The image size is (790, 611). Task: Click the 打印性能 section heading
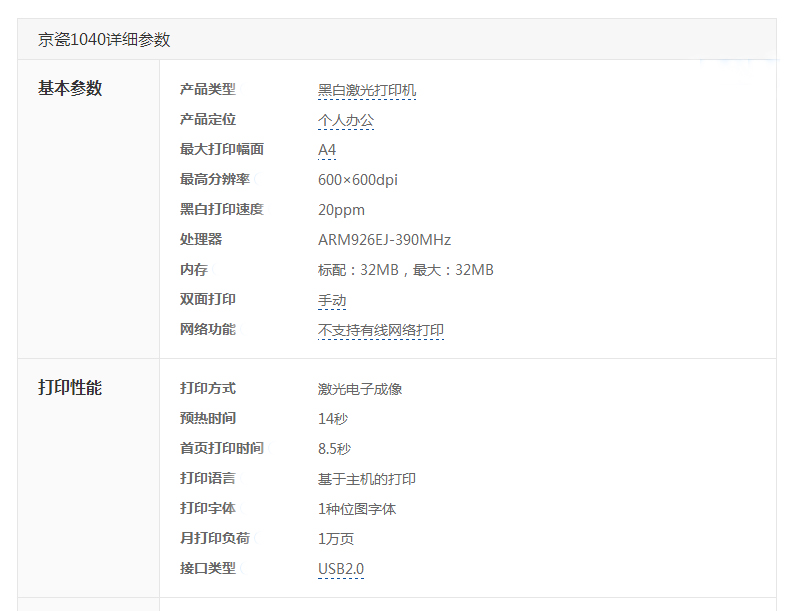click(x=70, y=388)
